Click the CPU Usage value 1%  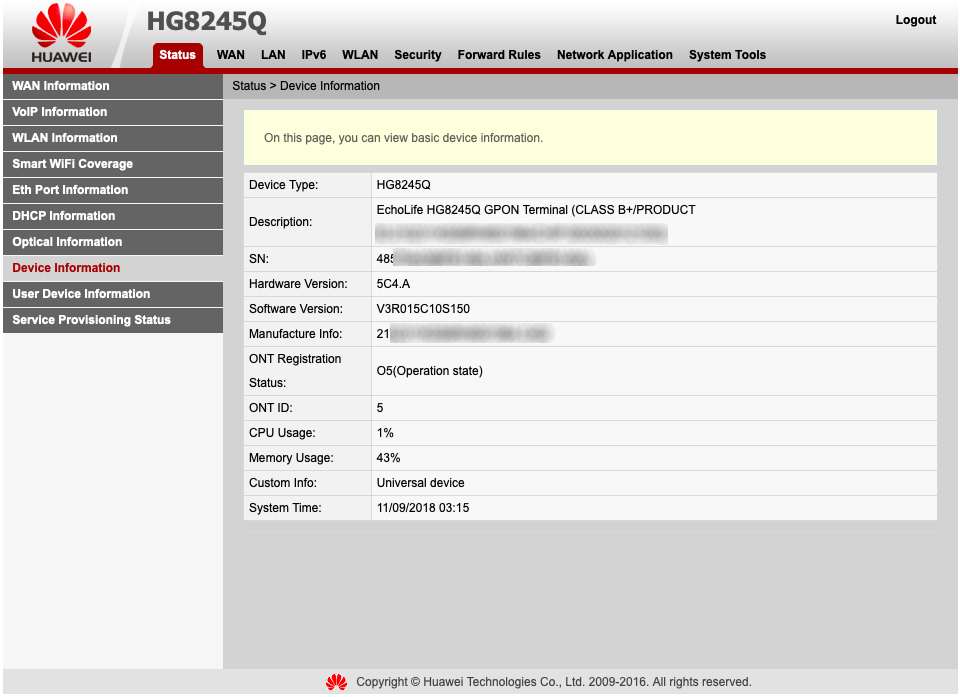pyautogui.click(x=385, y=433)
